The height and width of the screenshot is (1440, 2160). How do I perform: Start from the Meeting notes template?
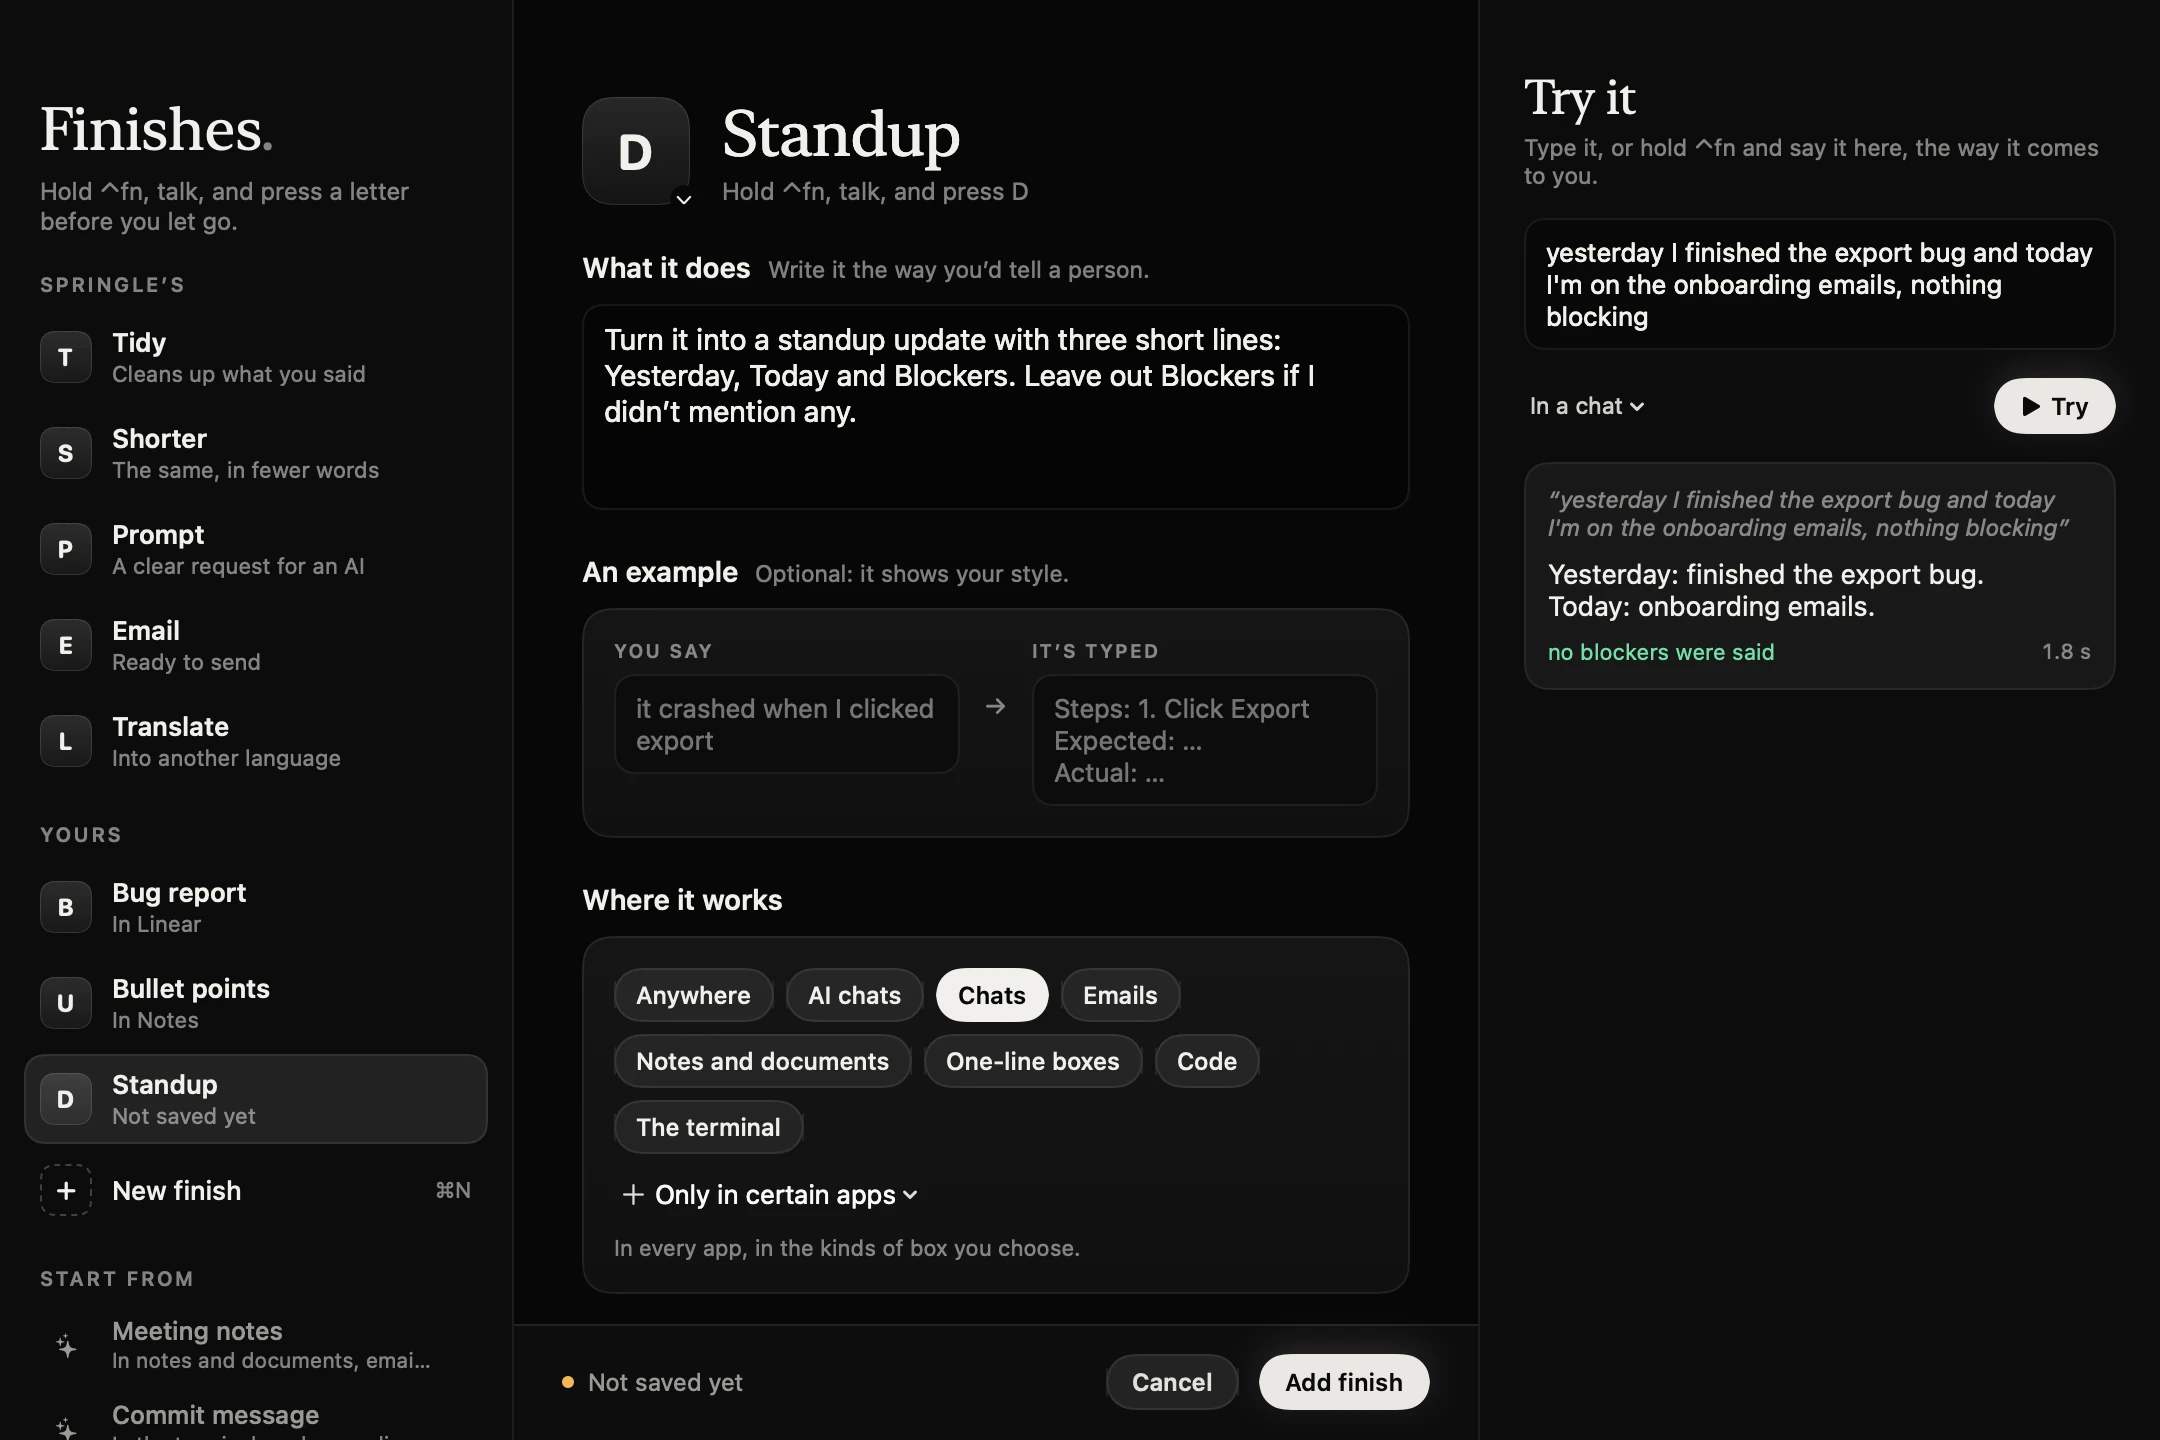click(x=256, y=1345)
